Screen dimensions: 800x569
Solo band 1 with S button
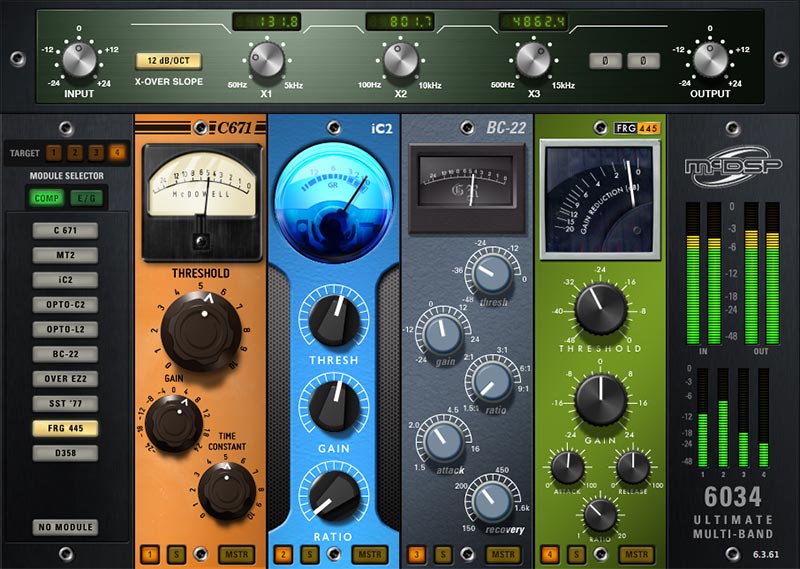[177, 554]
